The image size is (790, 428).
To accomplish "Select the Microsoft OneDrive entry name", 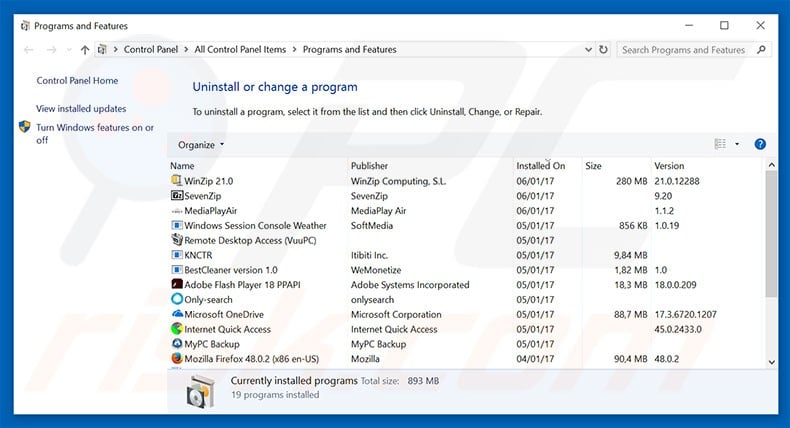I will [224, 314].
